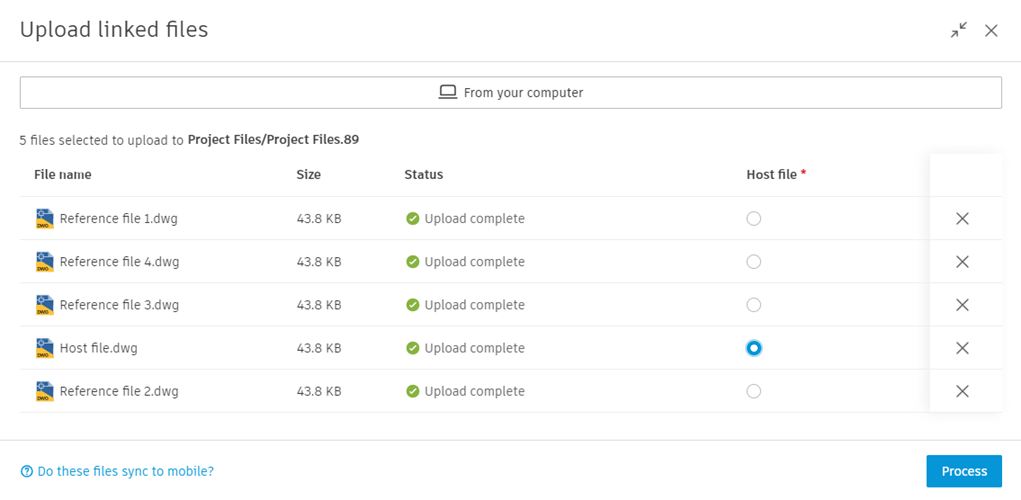This screenshot has width=1021, height=500.
Task: Remove Reference file 1.dwg from upload list
Action: (962, 219)
